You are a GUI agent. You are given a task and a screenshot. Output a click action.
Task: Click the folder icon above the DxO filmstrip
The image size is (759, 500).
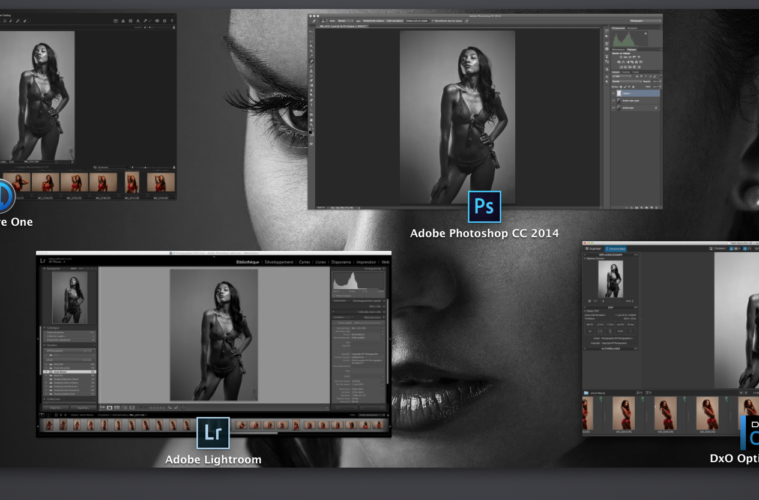pyautogui.click(x=587, y=392)
